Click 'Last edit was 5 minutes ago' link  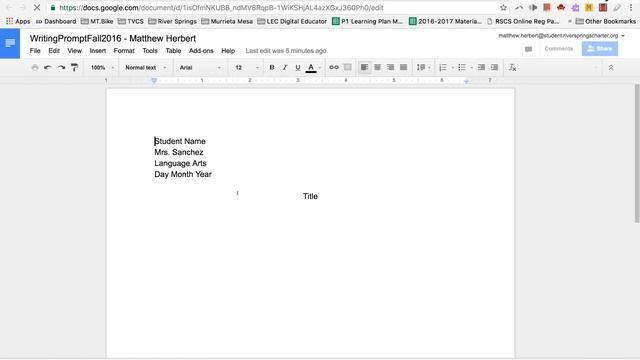coord(286,51)
